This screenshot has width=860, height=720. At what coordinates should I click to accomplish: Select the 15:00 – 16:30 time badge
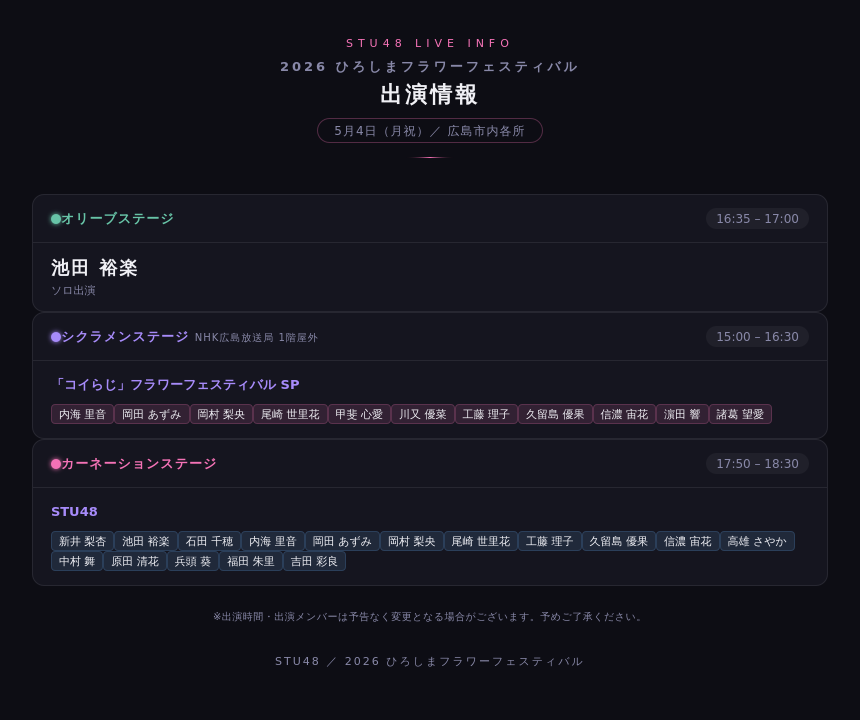(x=757, y=337)
